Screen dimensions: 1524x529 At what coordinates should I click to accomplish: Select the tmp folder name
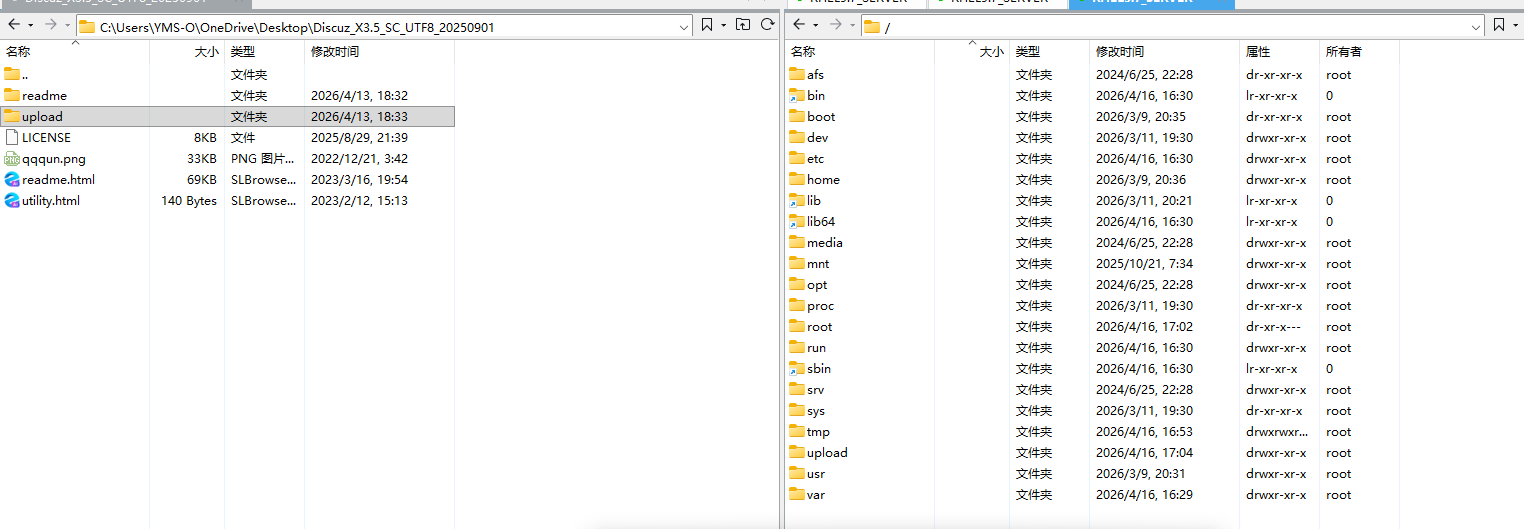pos(818,432)
